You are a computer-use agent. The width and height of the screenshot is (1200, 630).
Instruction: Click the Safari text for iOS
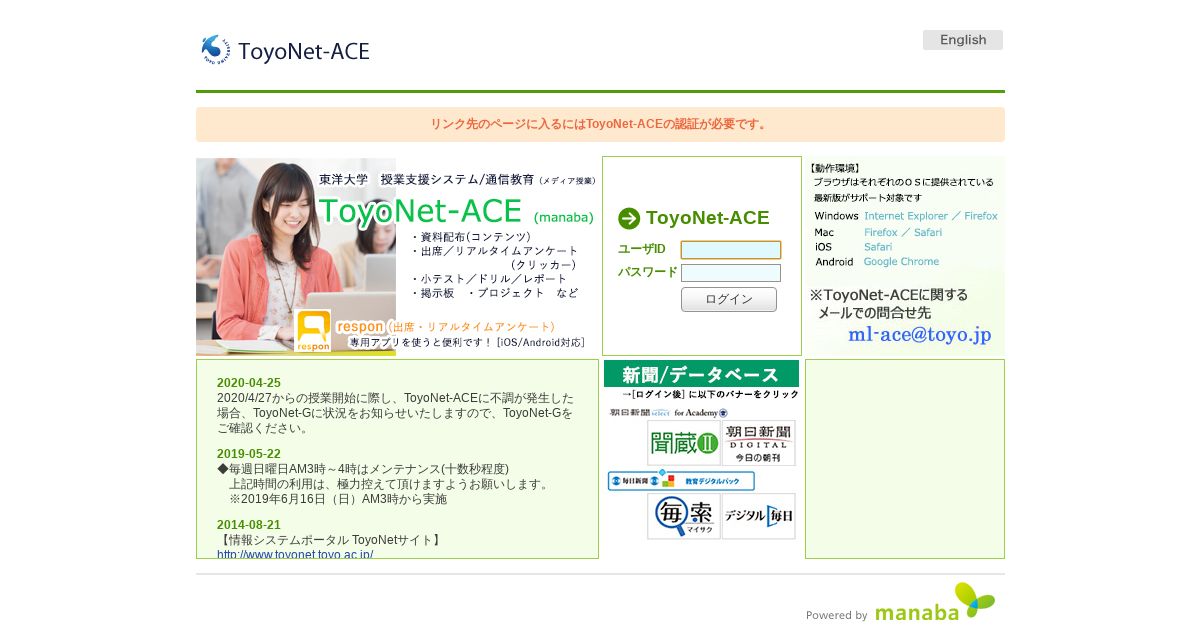click(878, 247)
